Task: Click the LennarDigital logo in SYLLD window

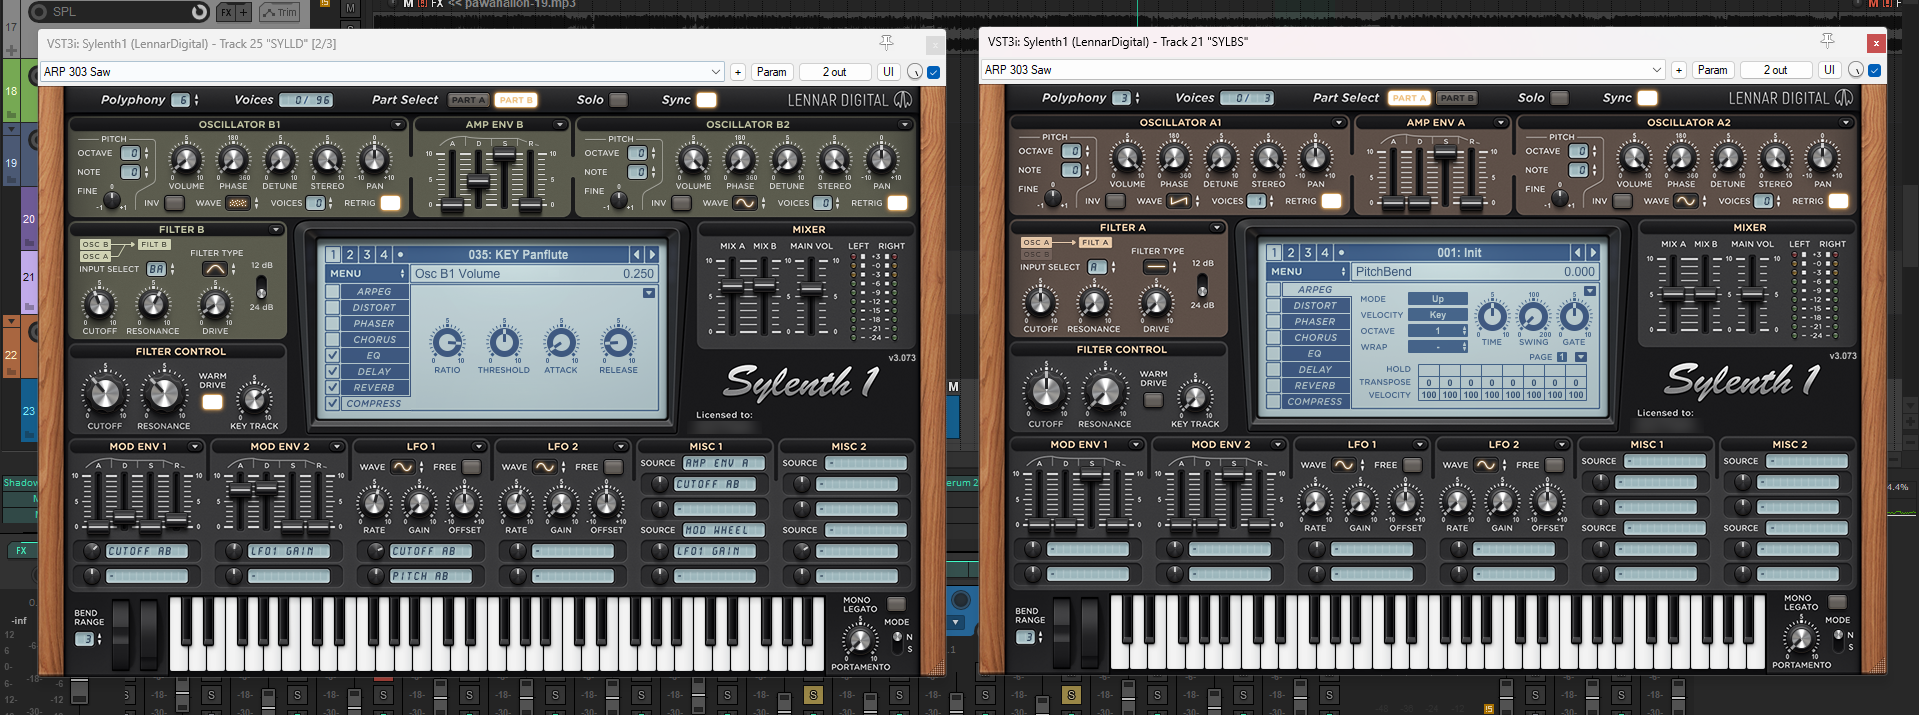Action: tap(850, 100)
